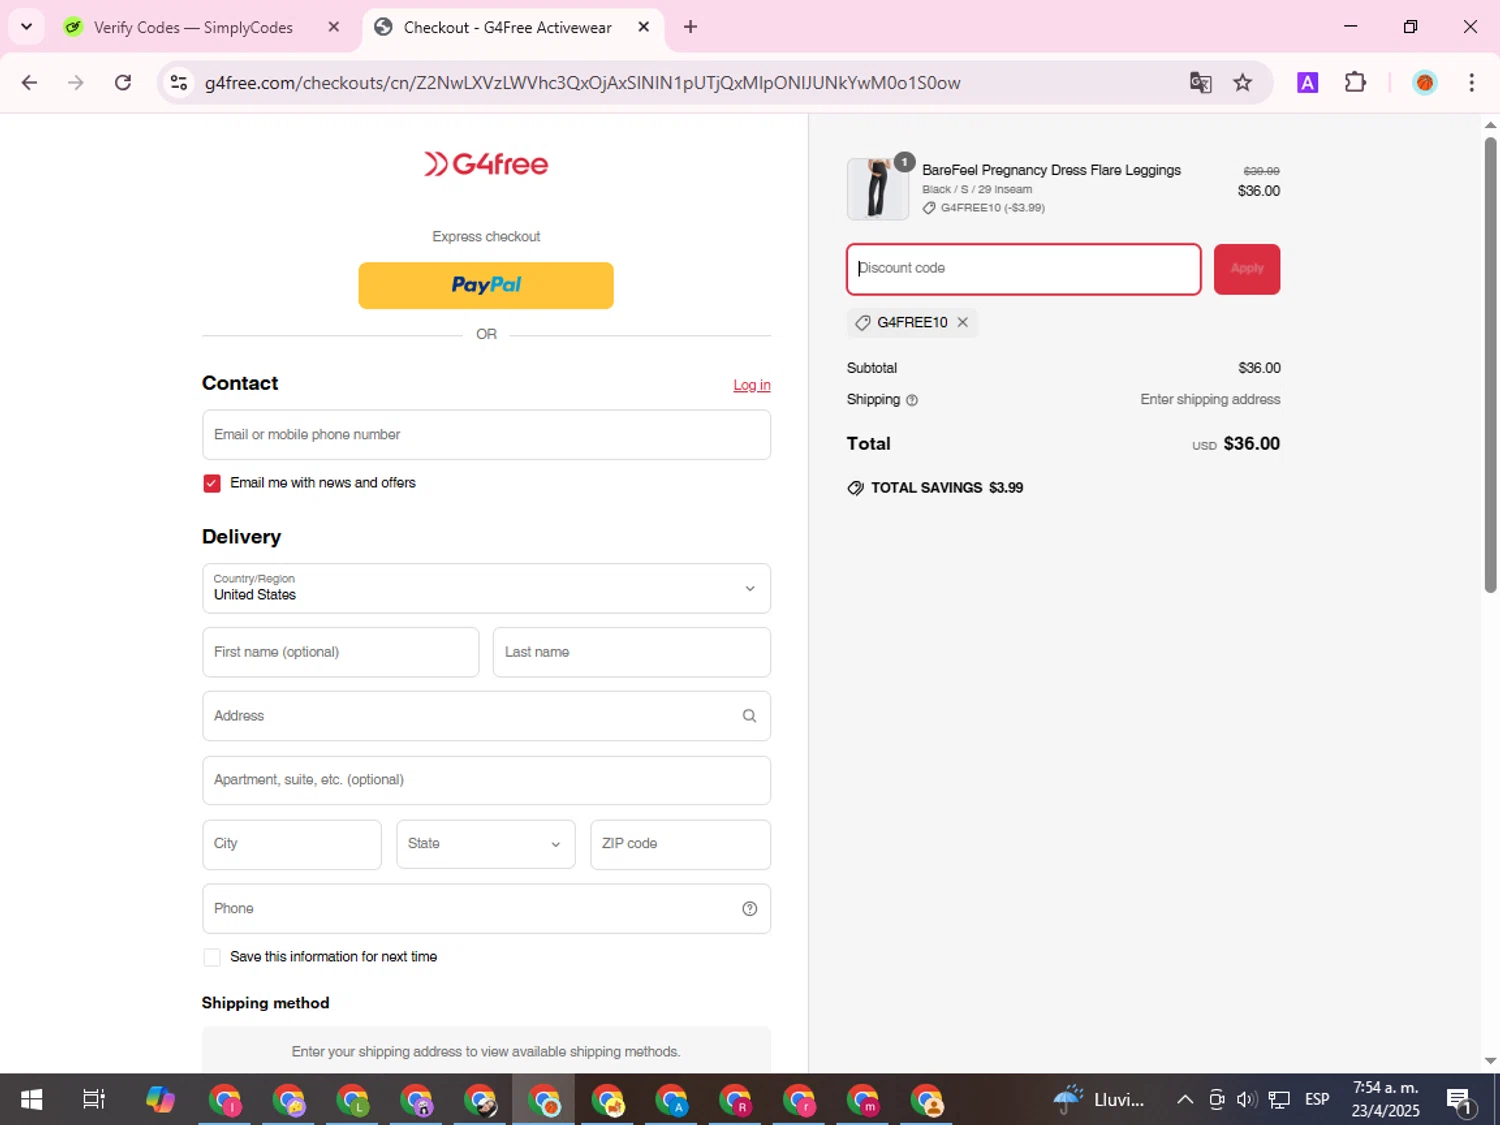The image size is (1500, 1125).
Task: Open the volume control
Action: pos(1246,1100)
